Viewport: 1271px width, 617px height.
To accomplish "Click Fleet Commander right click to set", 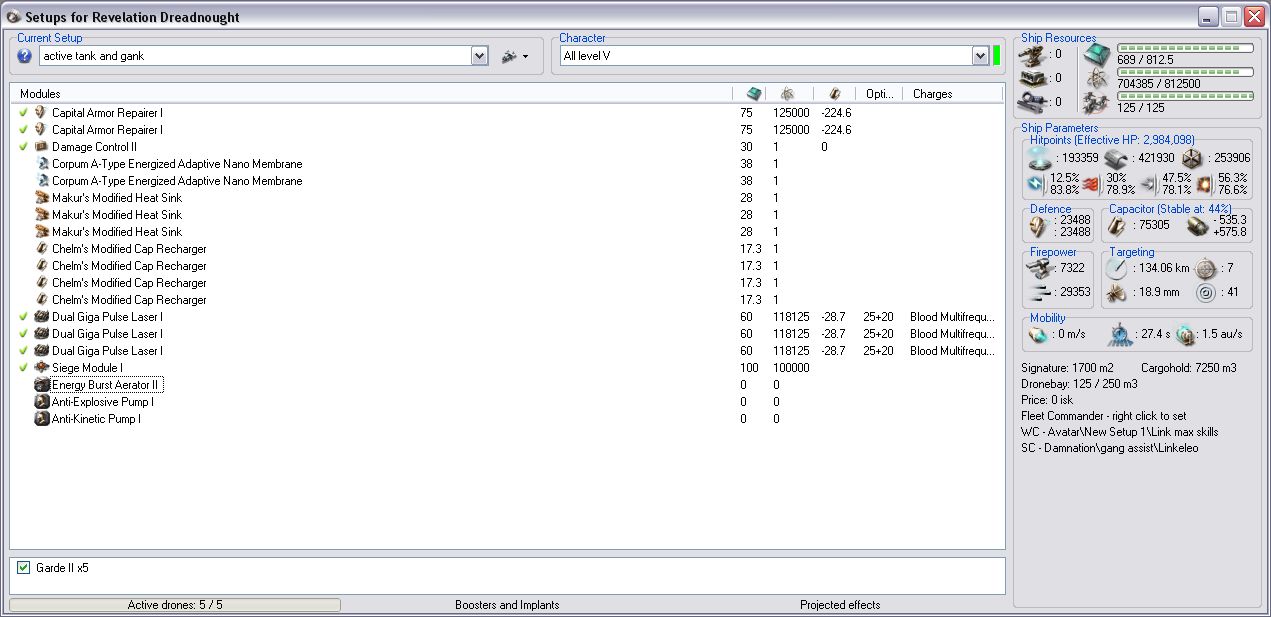I will 1103,416.
